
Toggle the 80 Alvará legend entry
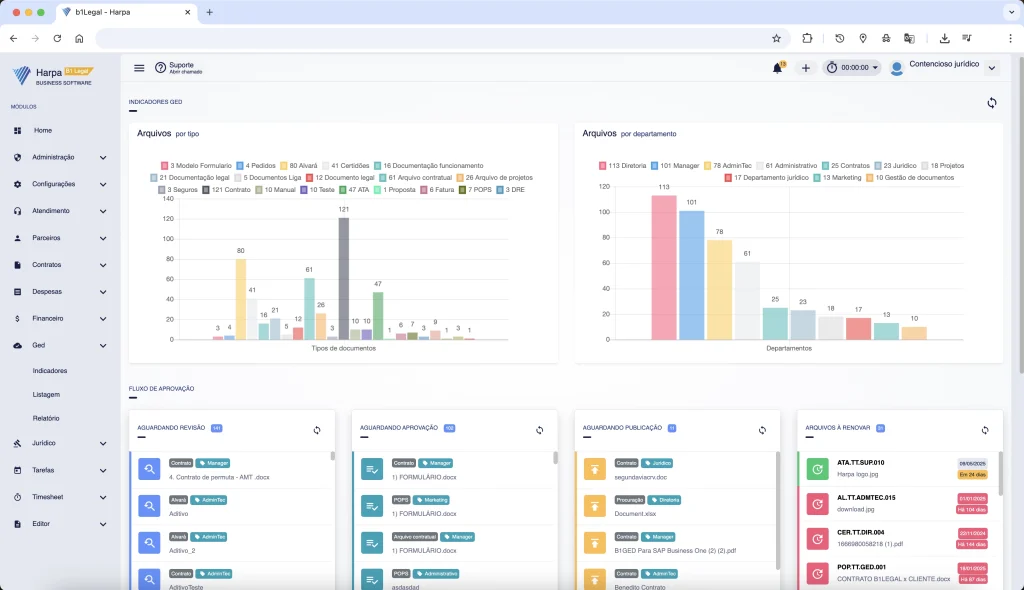coord(298,165)
